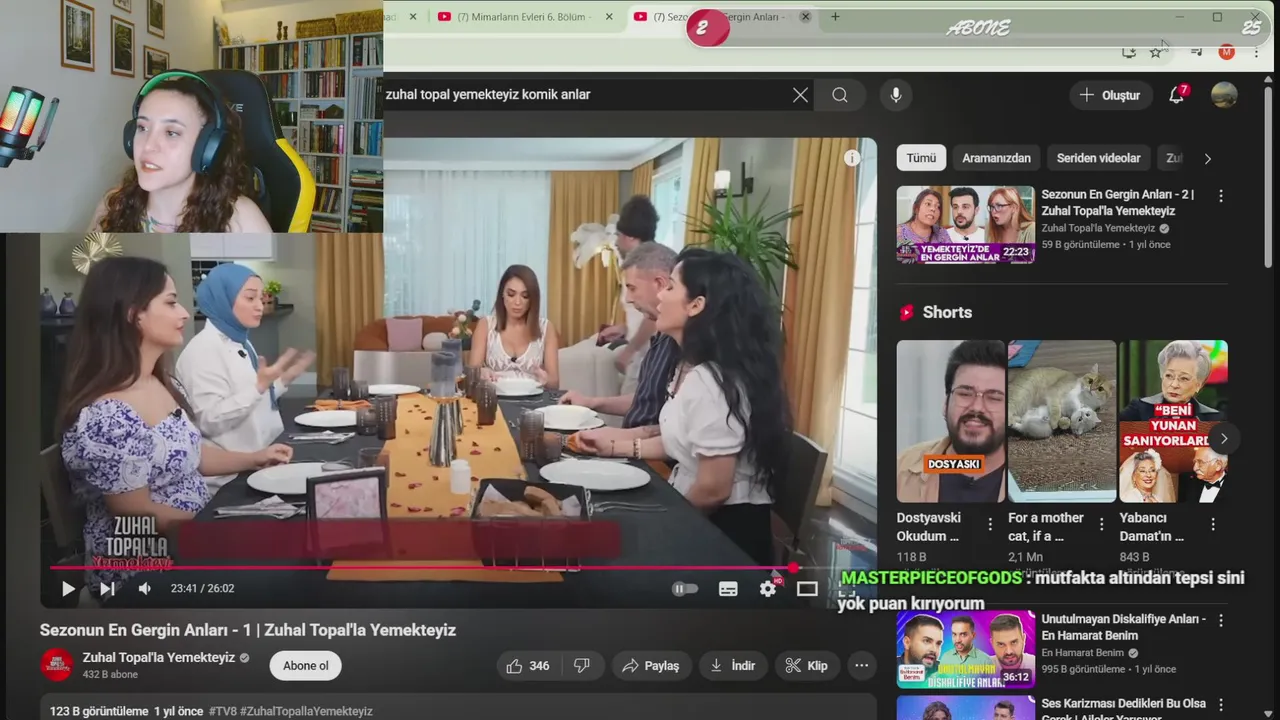
Task: Open the Oluştur create menu
Action: click(1110, 95)
